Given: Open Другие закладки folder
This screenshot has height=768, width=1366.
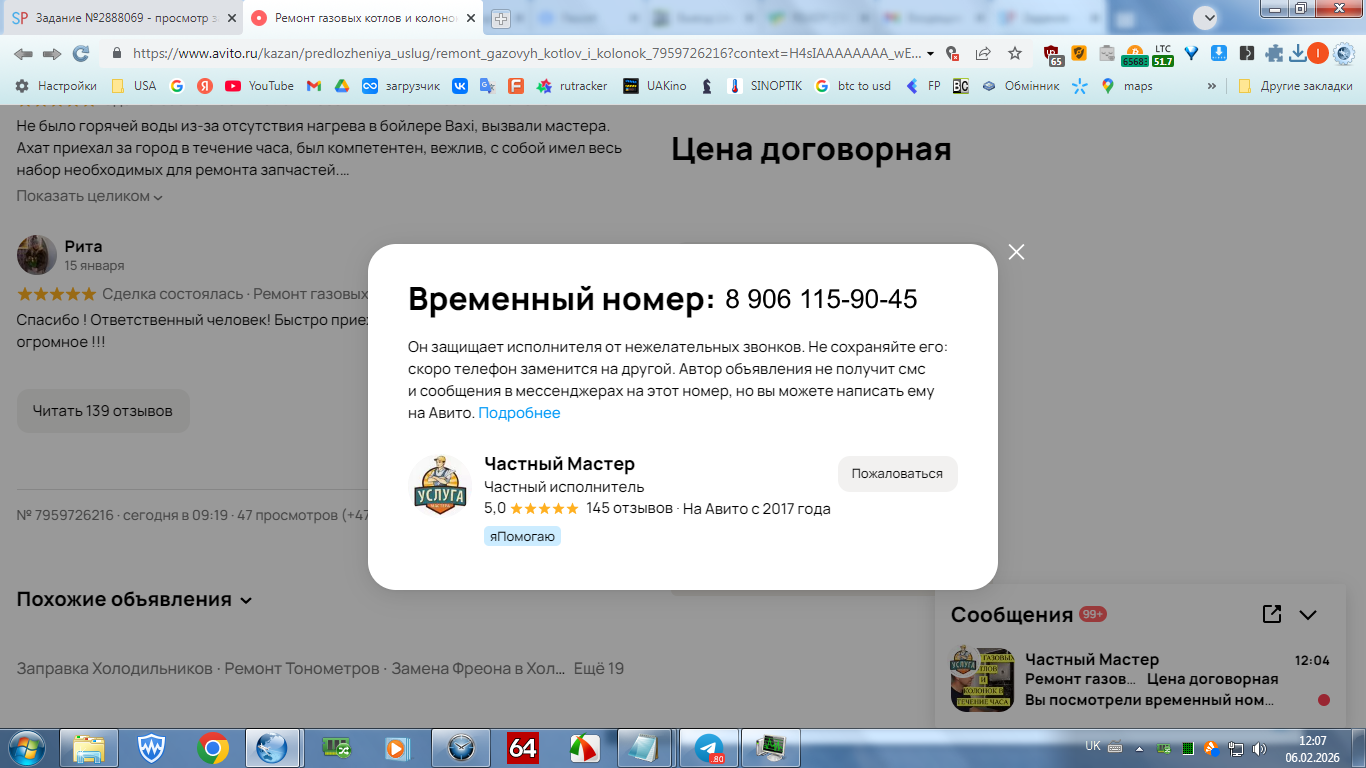Looking at the screenshot, I should pyautogui.click(x=1295, y=86).
